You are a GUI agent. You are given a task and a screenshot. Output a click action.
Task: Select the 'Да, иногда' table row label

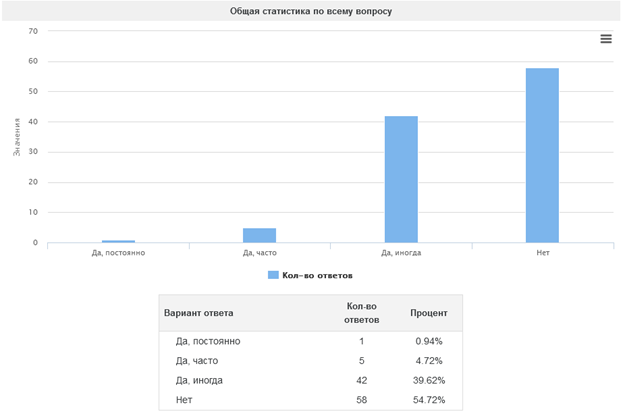click(199, 380)
